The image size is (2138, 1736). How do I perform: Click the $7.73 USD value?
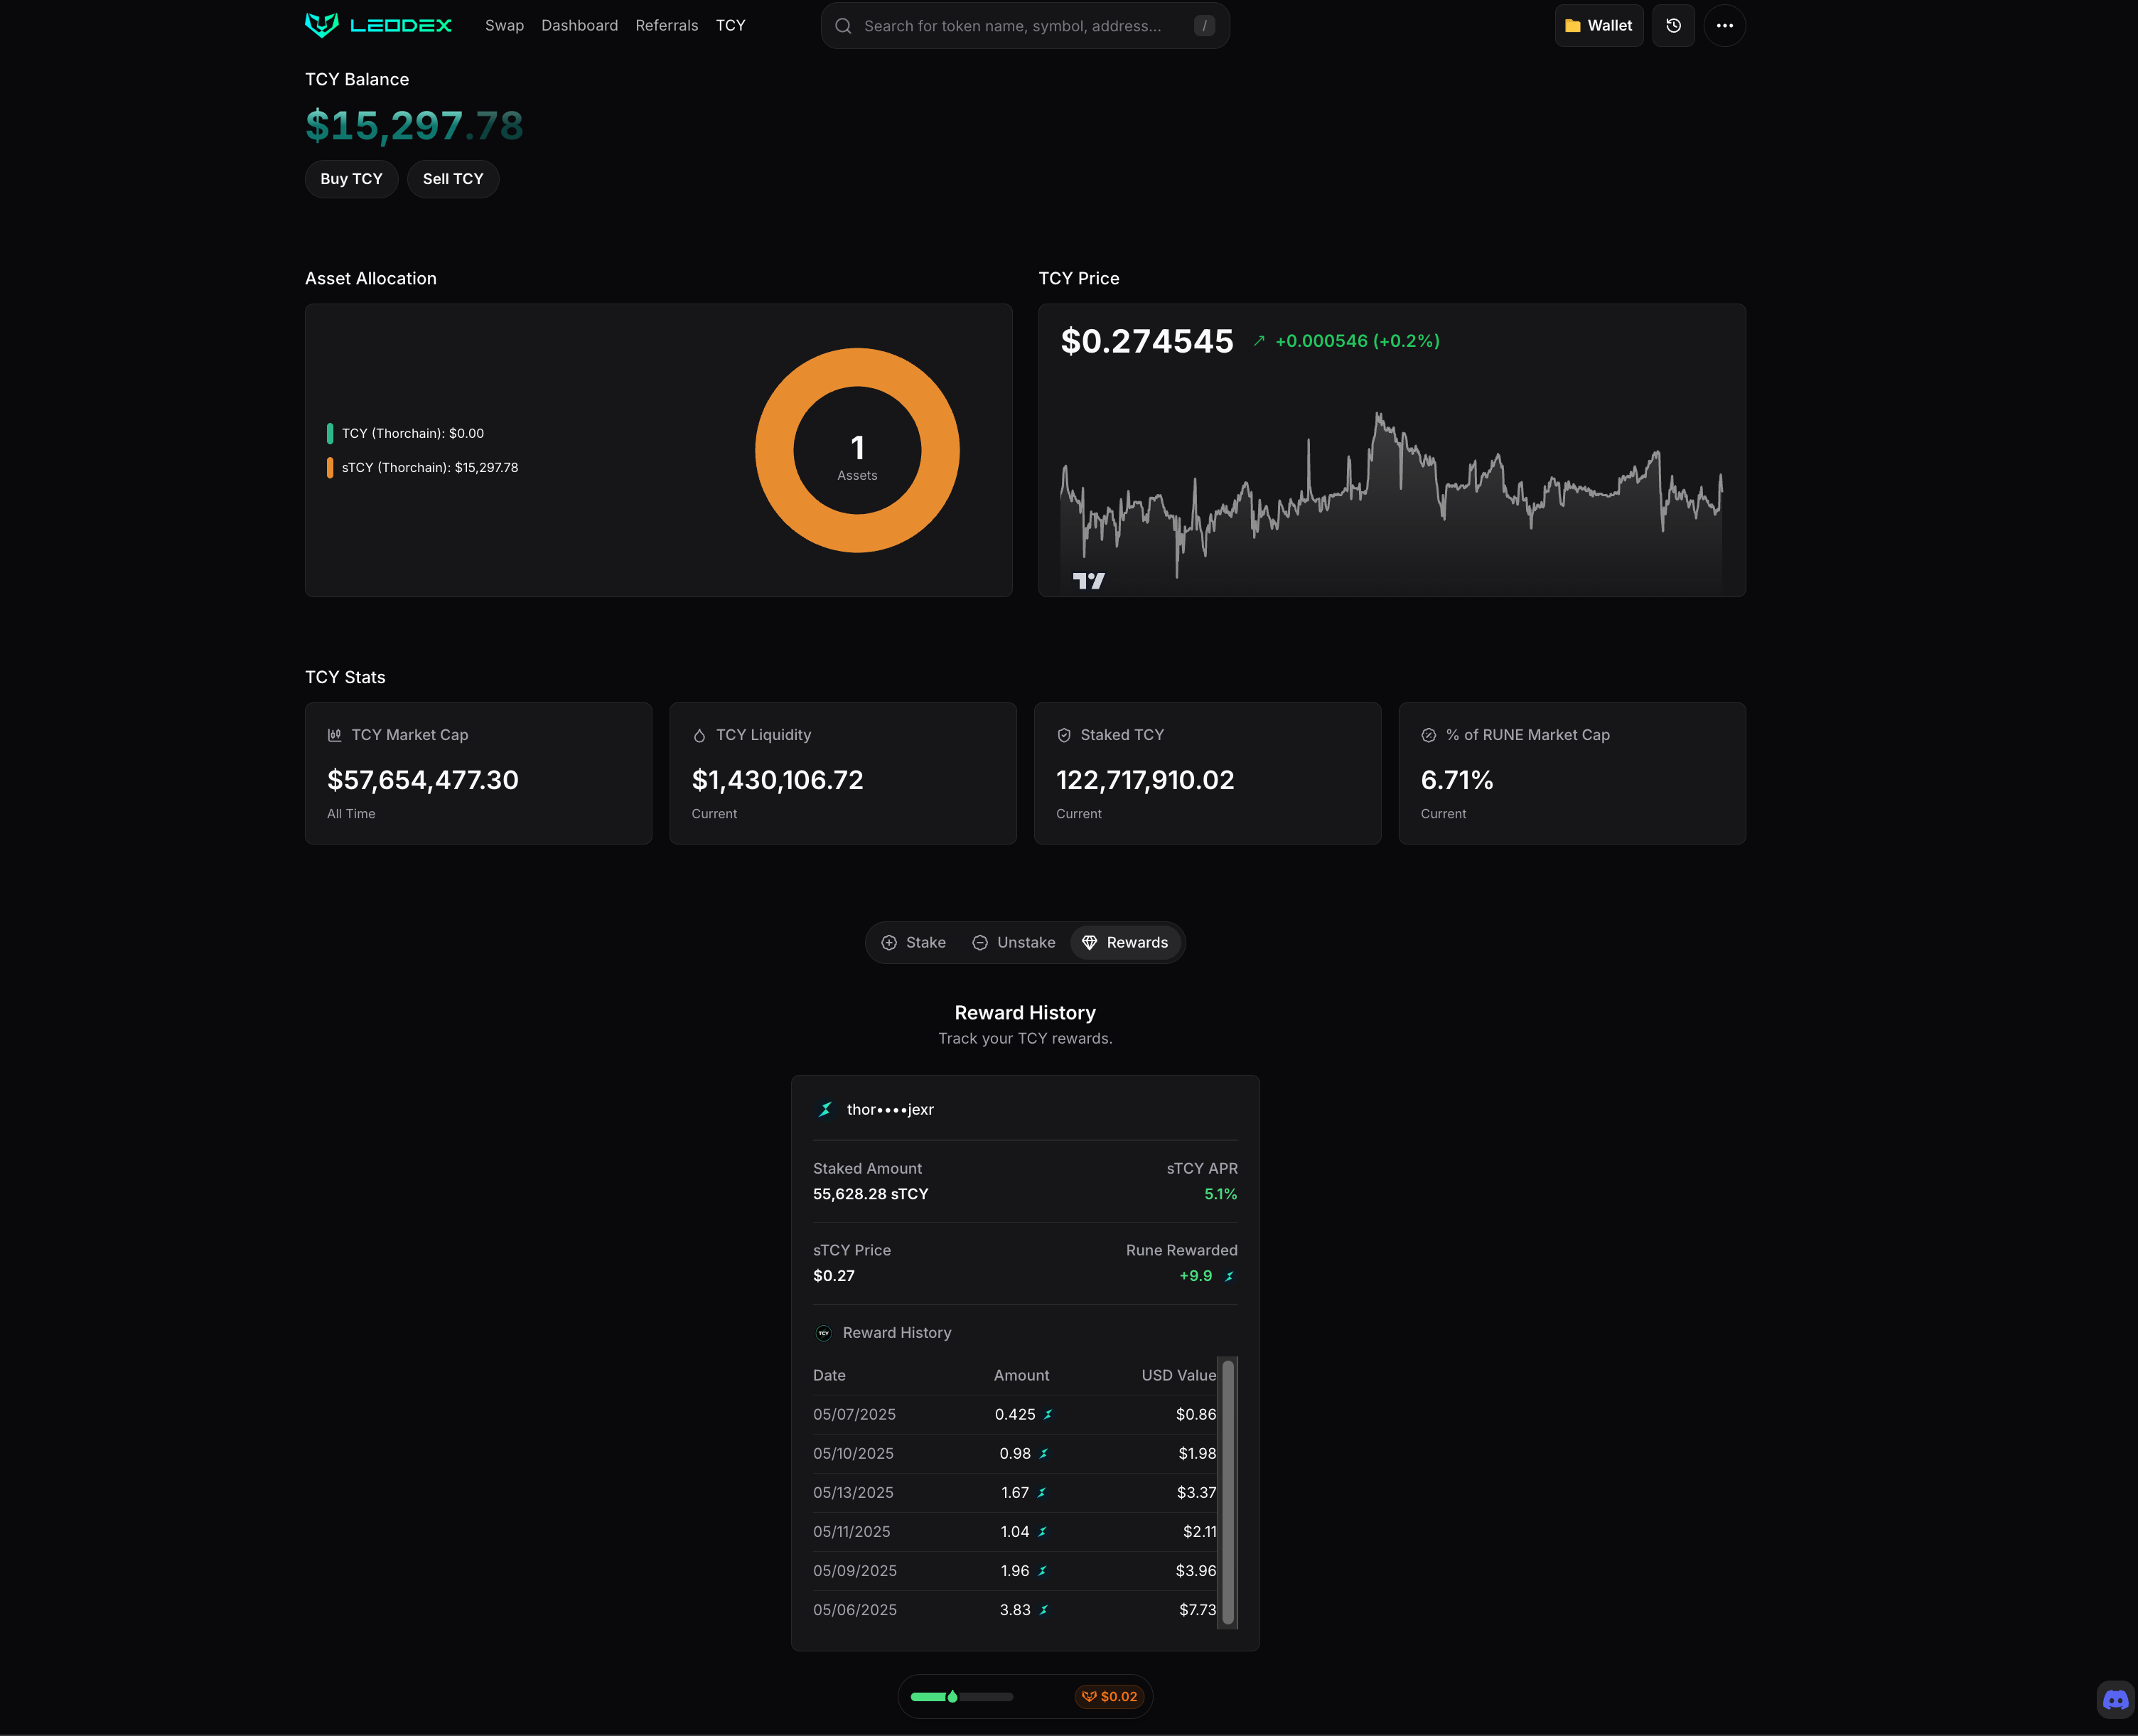point(1197,1609)
